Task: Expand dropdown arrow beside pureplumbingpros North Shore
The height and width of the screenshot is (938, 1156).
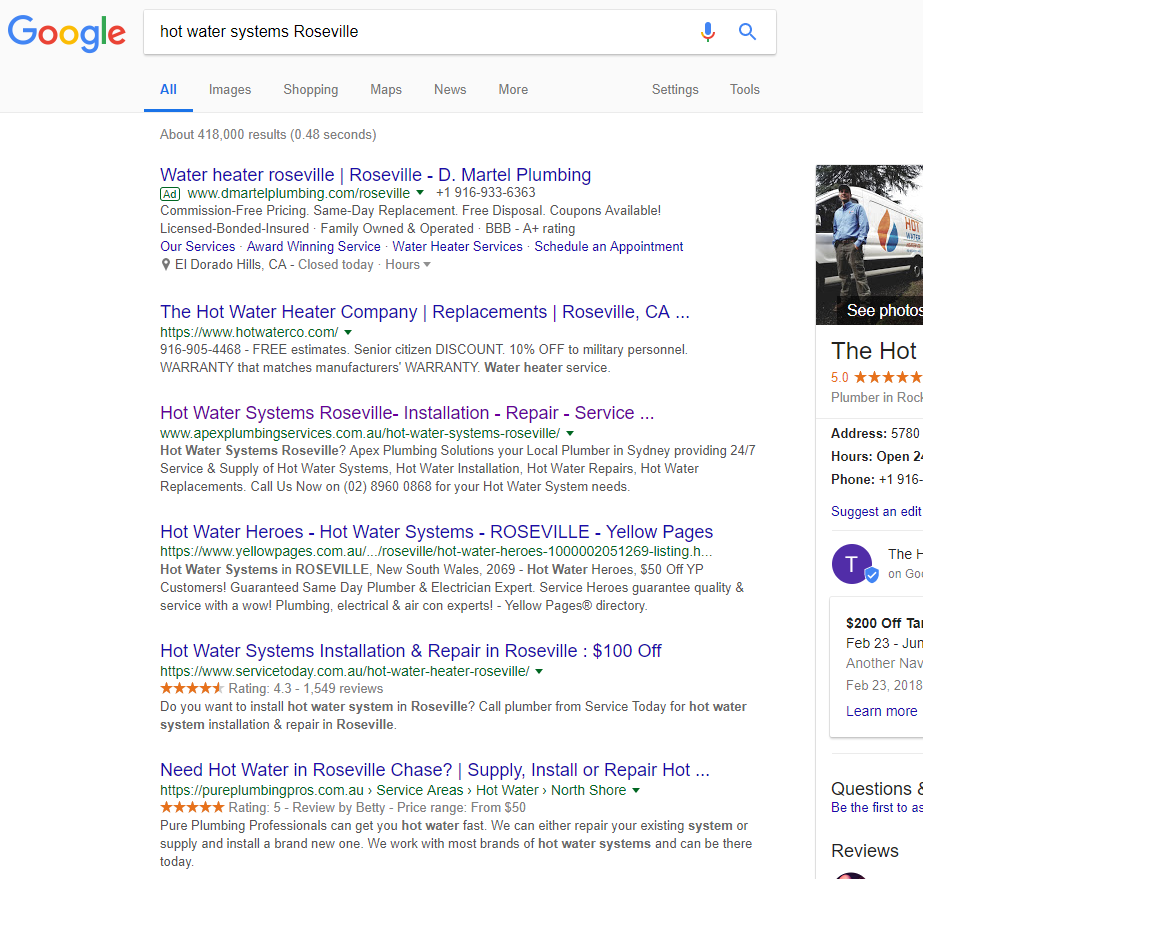Action: pos(636,791)
